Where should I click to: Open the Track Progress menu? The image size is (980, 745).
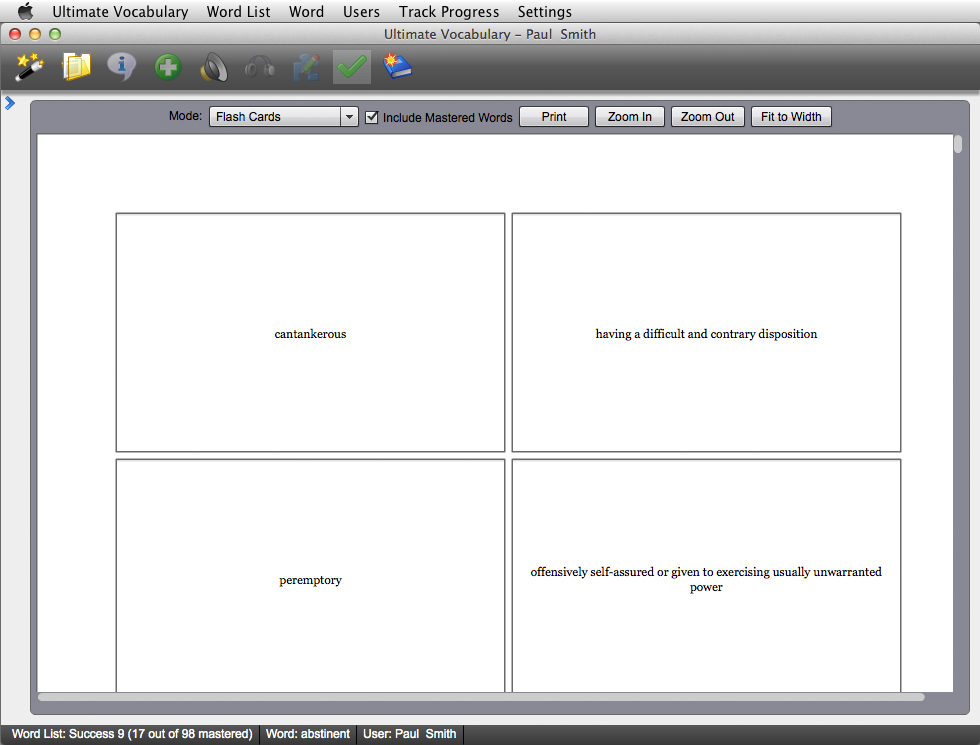(x=448, y=12)
